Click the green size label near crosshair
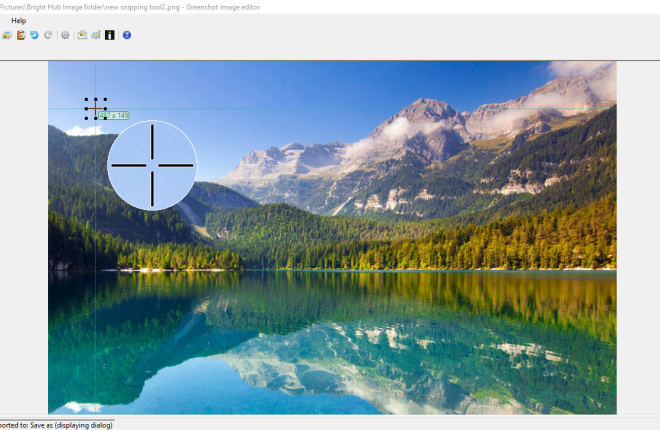The width and height of the screenshot is (660, 430). point(115,115)
